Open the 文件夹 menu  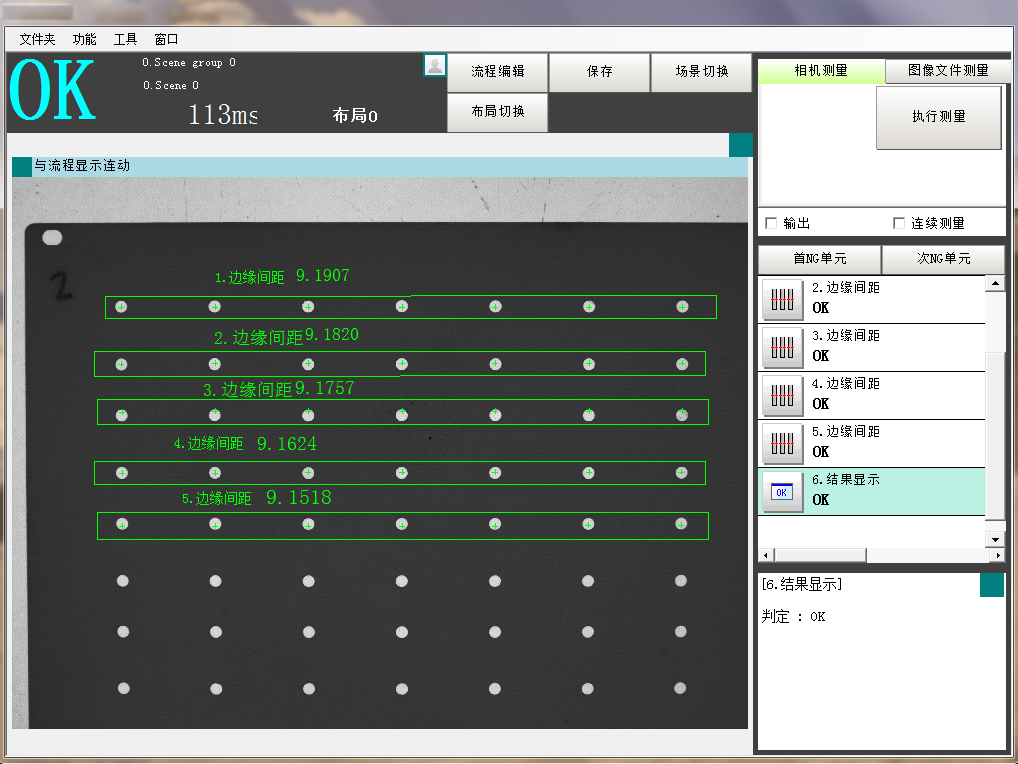38,39
